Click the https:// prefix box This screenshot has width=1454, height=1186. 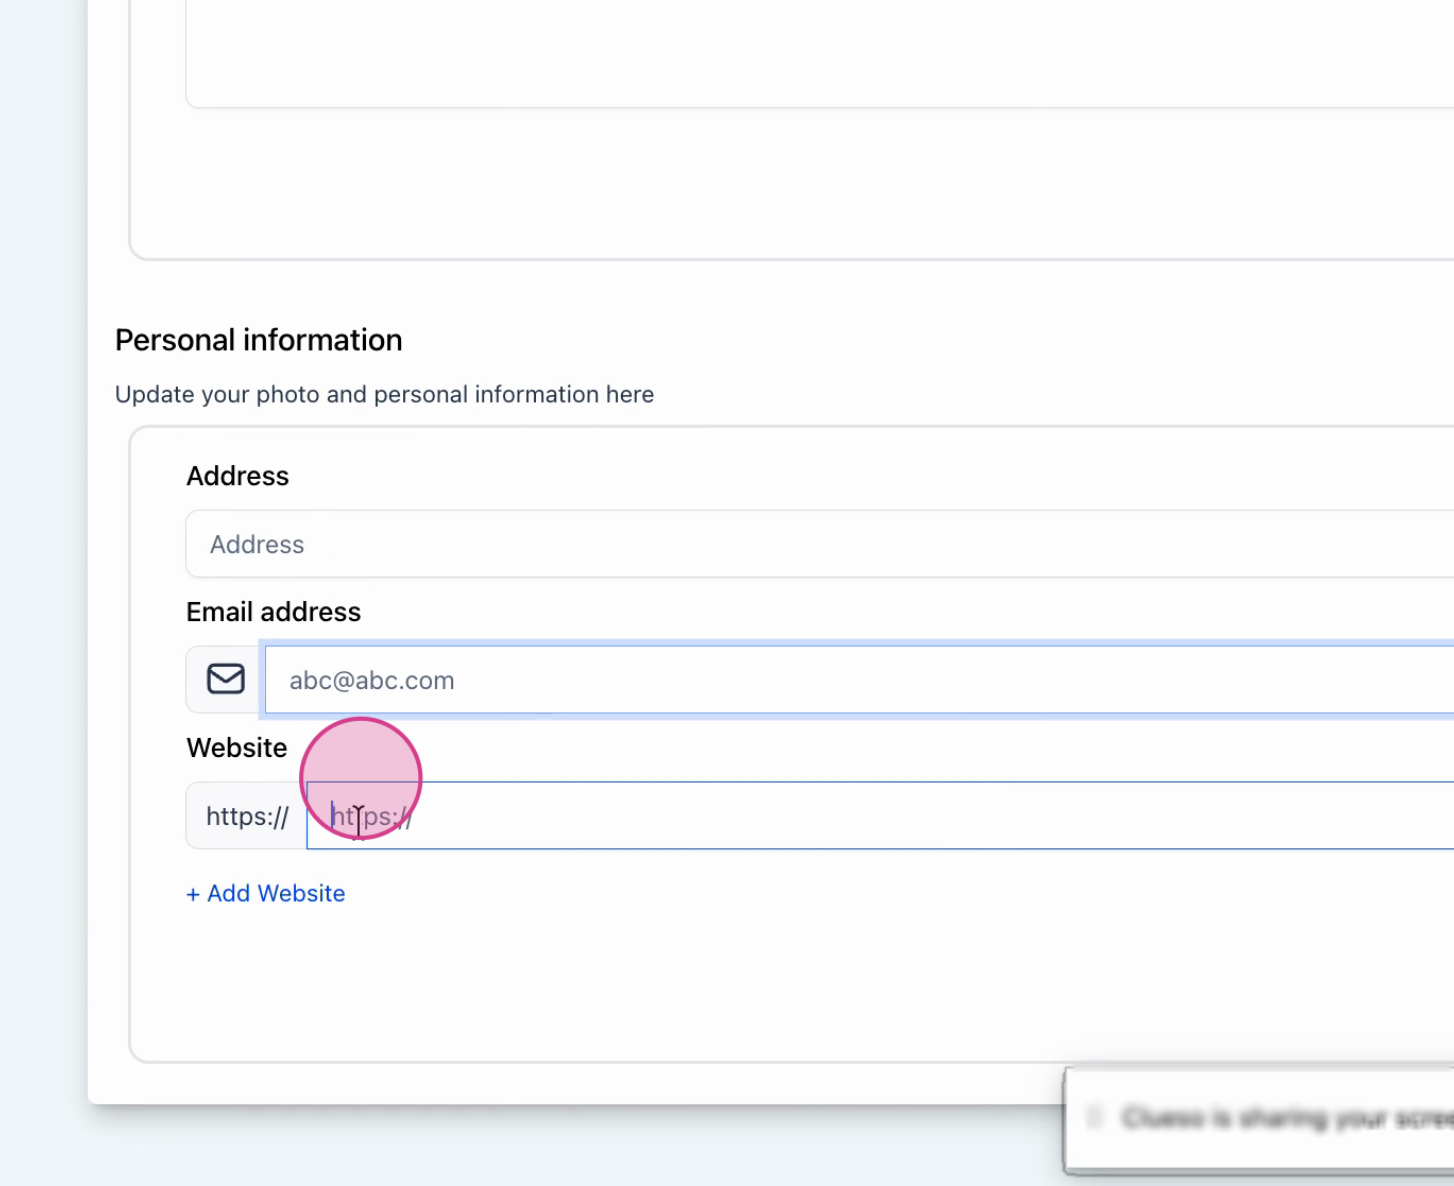tap(247, 816)
